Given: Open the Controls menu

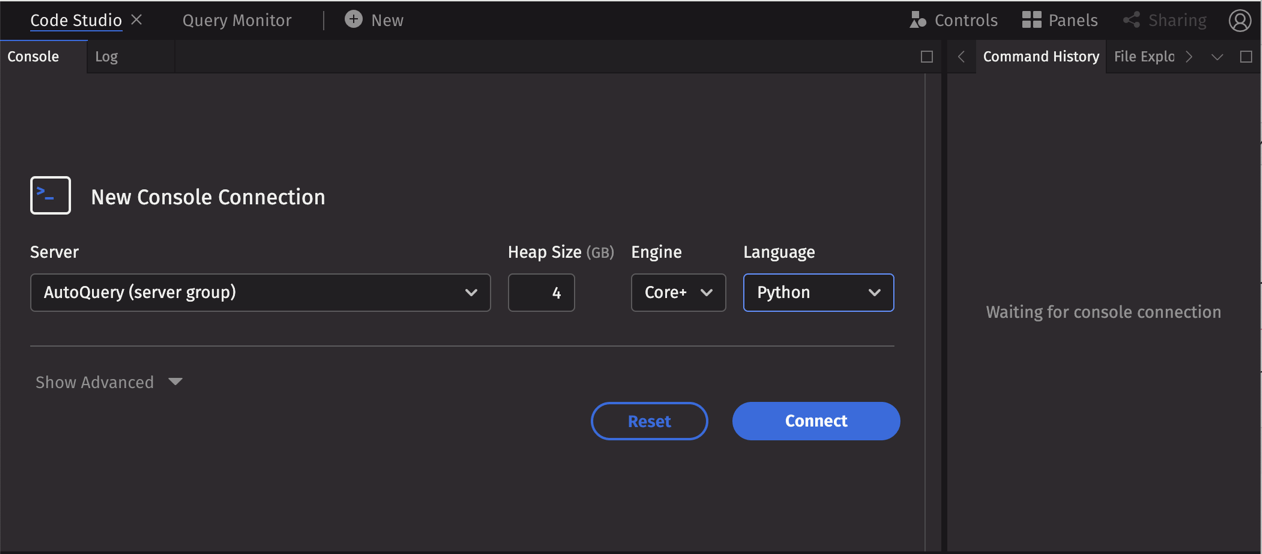Looking at the screenshot, I should (x=953, y=20).
